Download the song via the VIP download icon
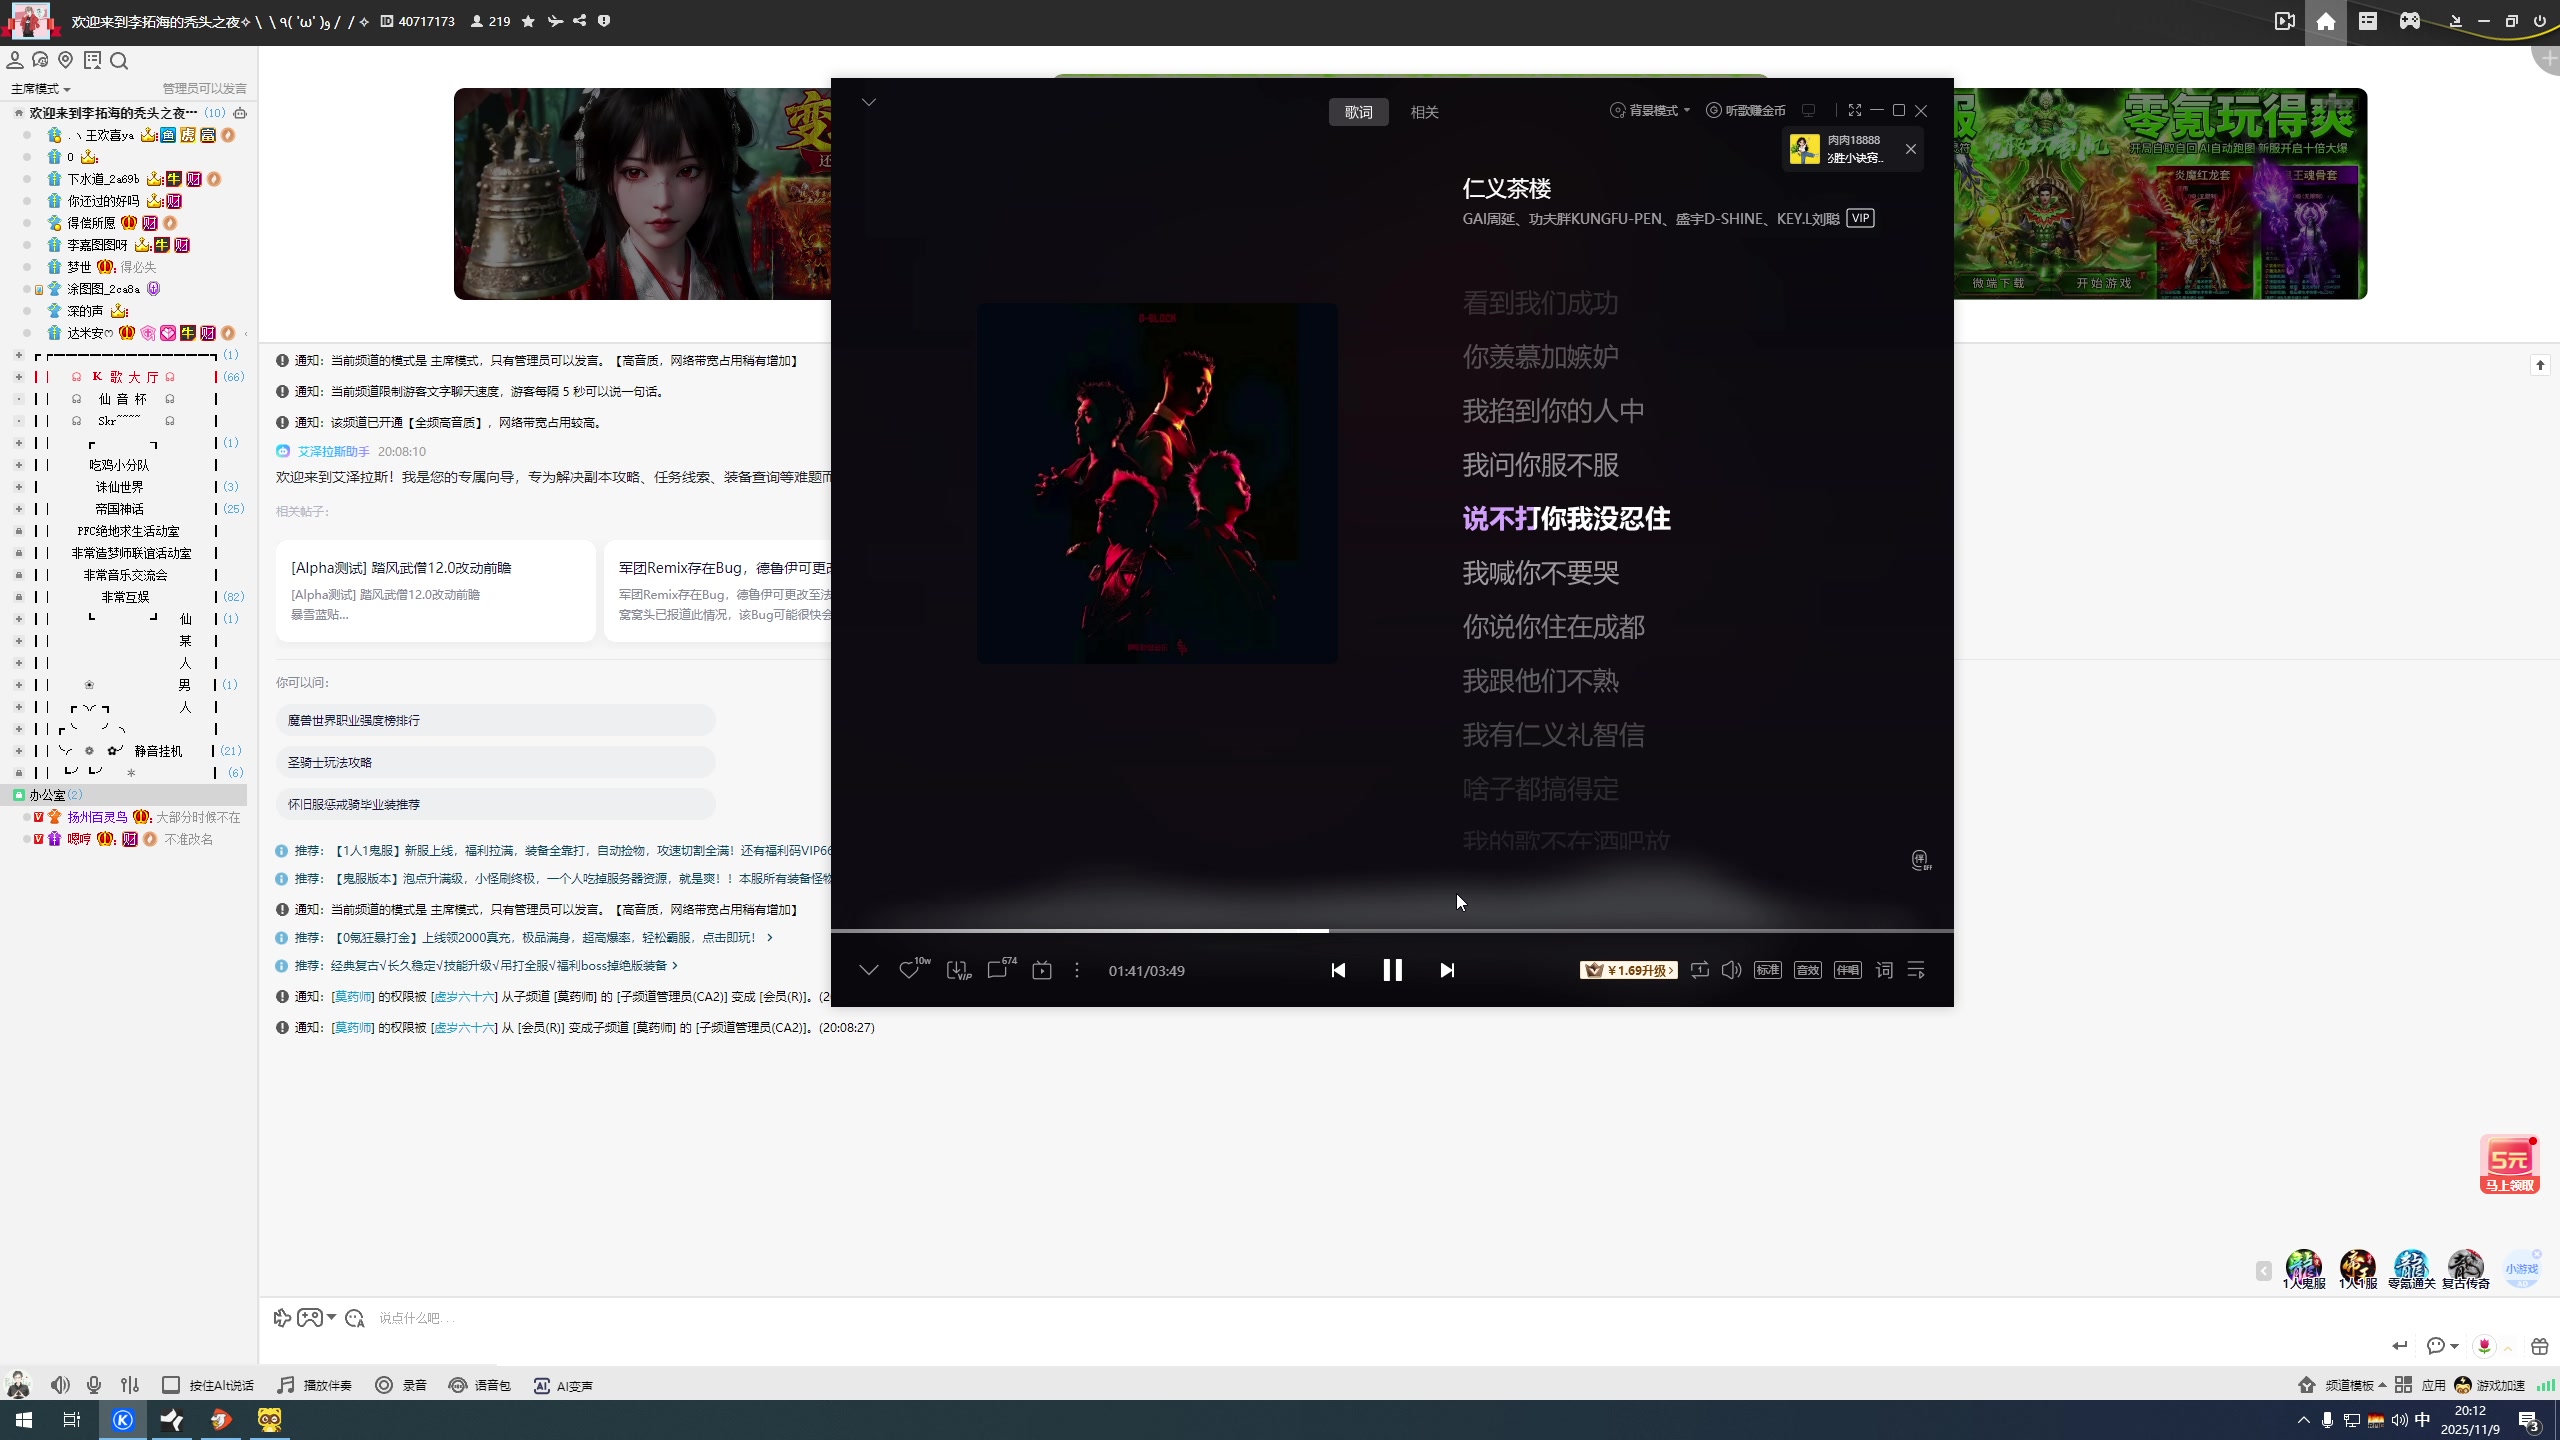The image size is (2560, 1440). coord(956,970)
